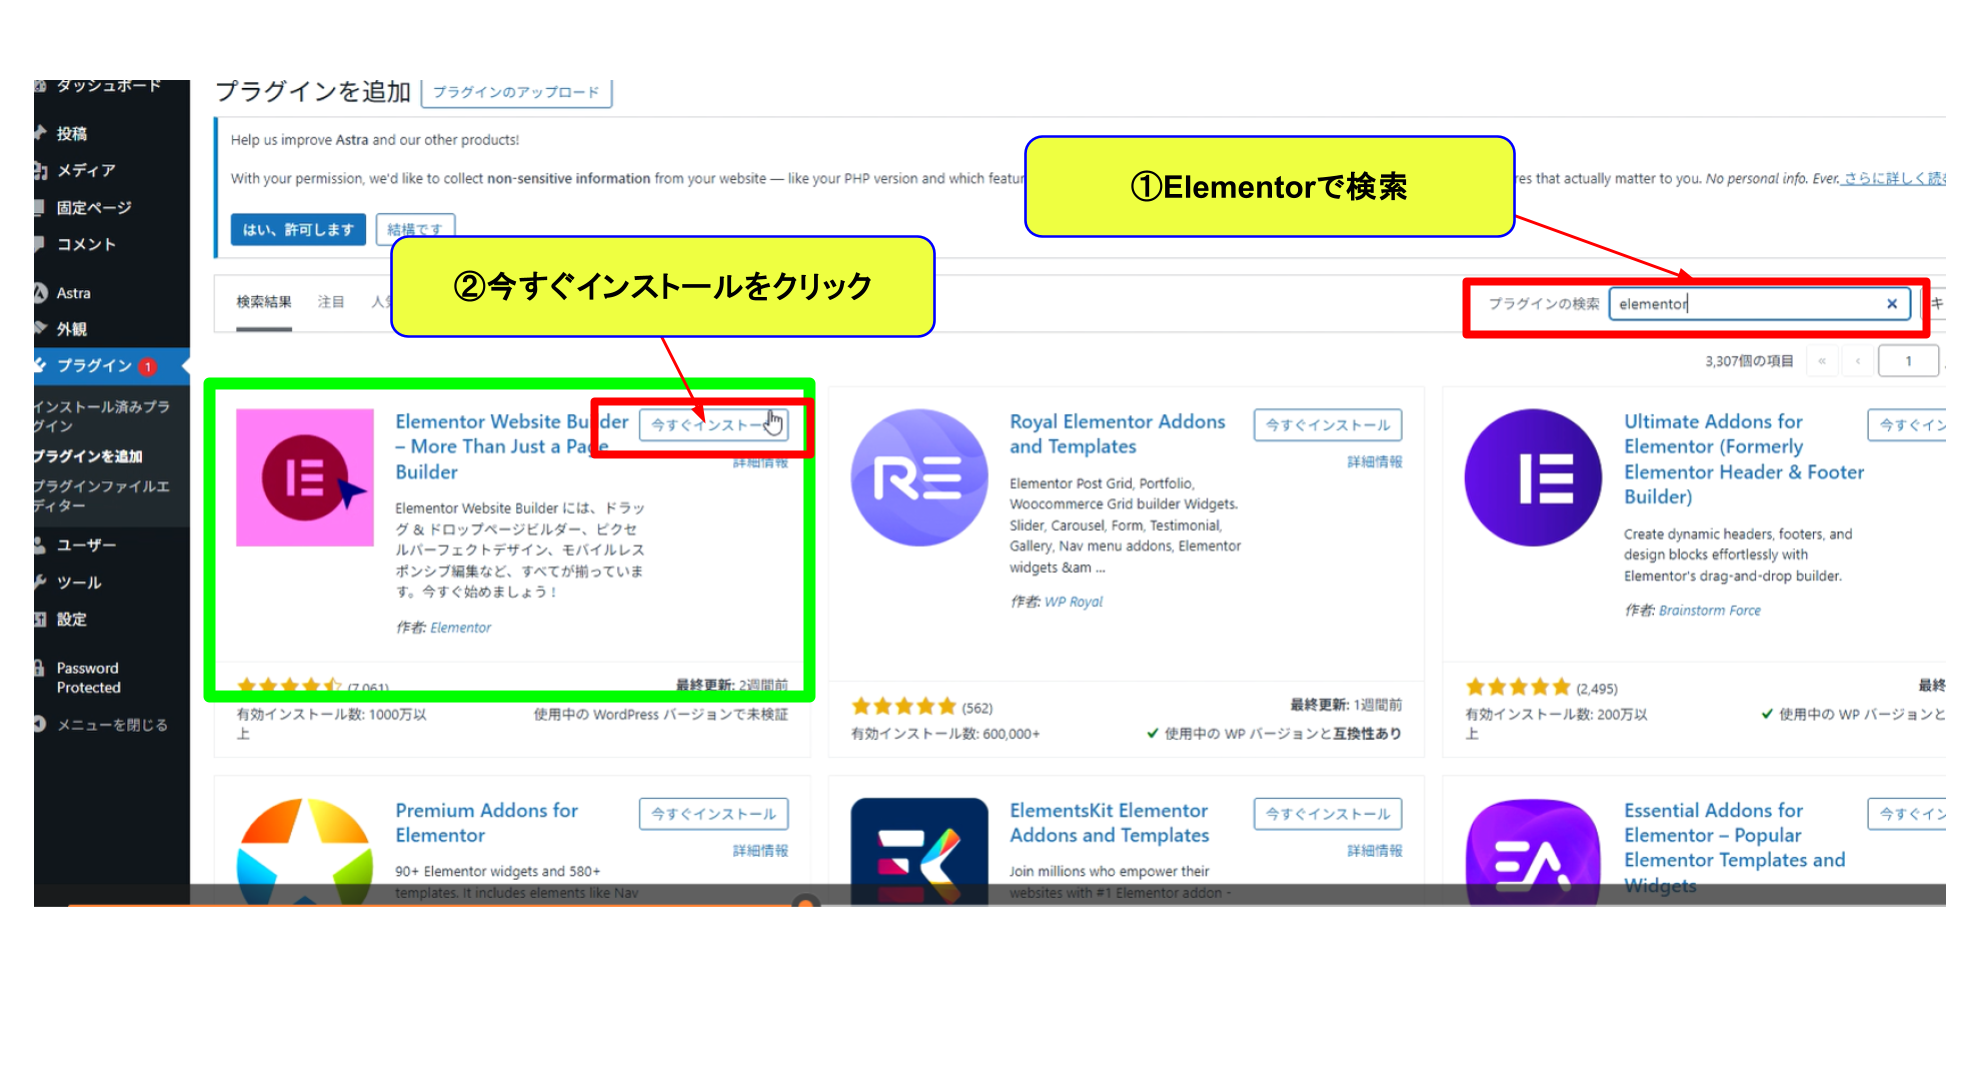Click the plugin search input field
Image resolution: width=1980 pixels, height=1080 pixels.
1759,304
